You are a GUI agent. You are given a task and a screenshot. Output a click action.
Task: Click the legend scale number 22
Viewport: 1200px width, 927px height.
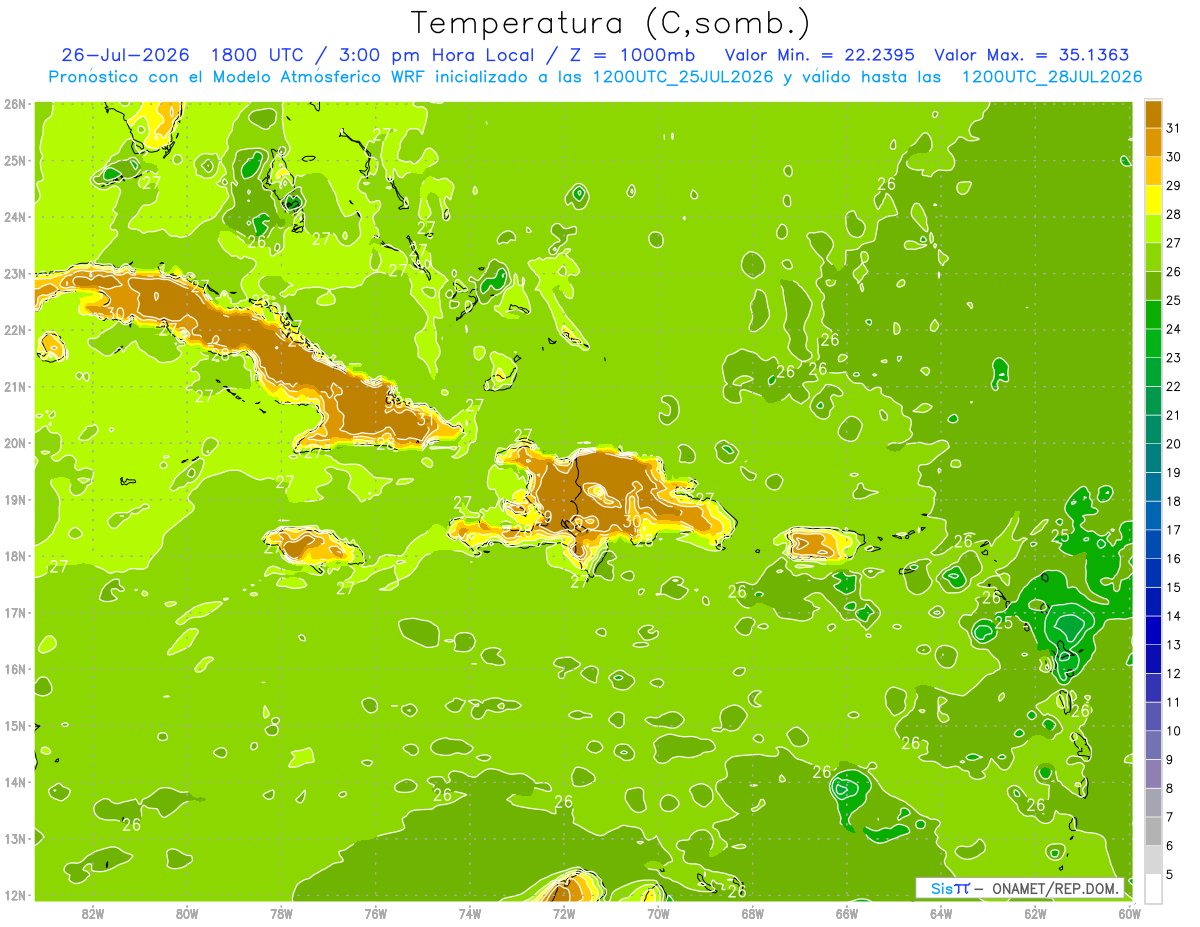point(1173,386)
